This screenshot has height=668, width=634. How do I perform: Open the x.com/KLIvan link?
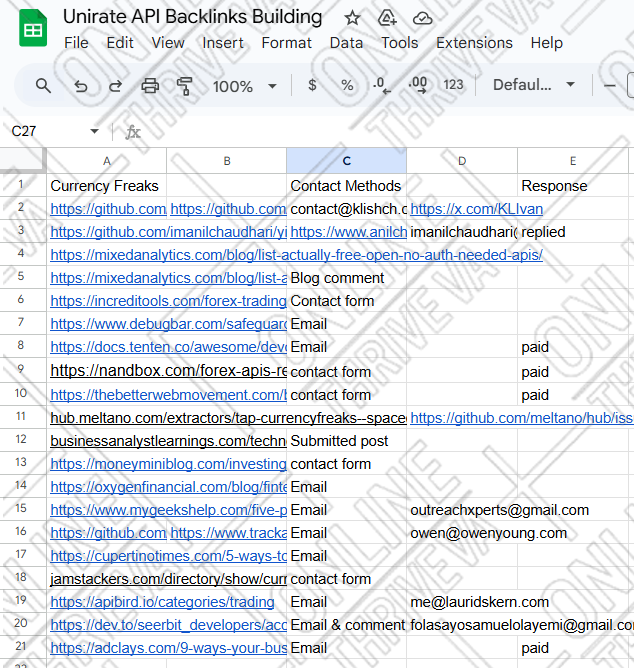click(x=476, y=209)
